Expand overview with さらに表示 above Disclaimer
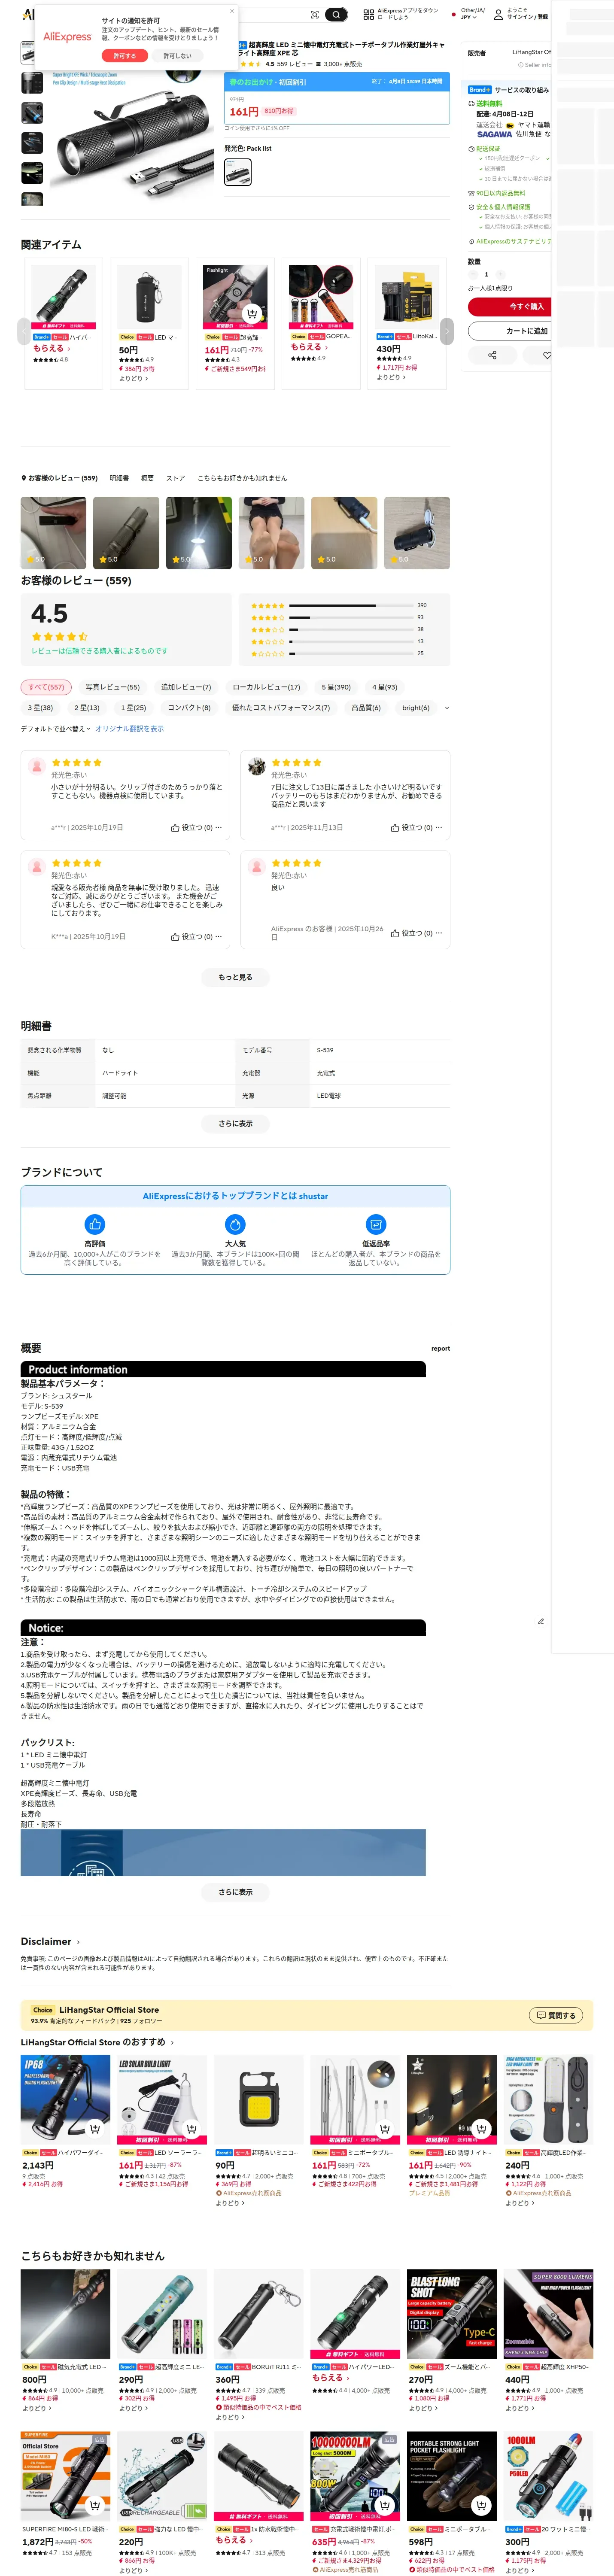 coord(235,1892)
